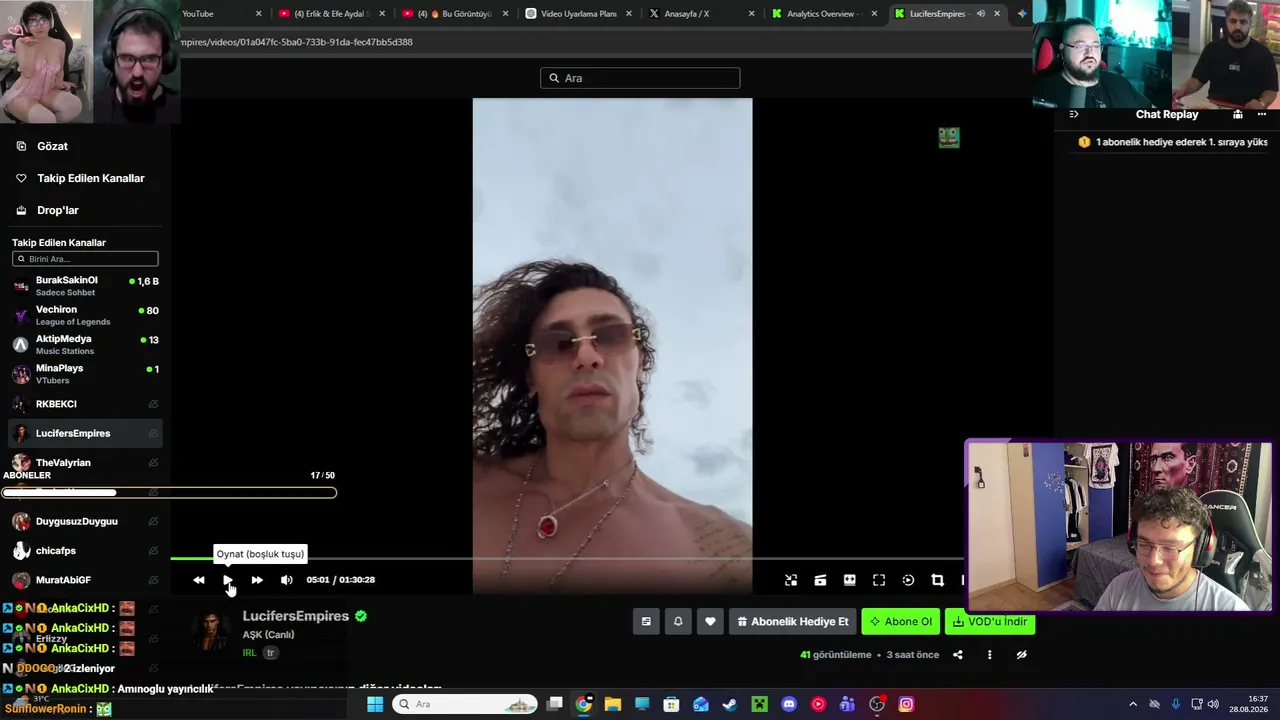
Task: Skip forward with the fast-forward button
Action: coord(257,580)
